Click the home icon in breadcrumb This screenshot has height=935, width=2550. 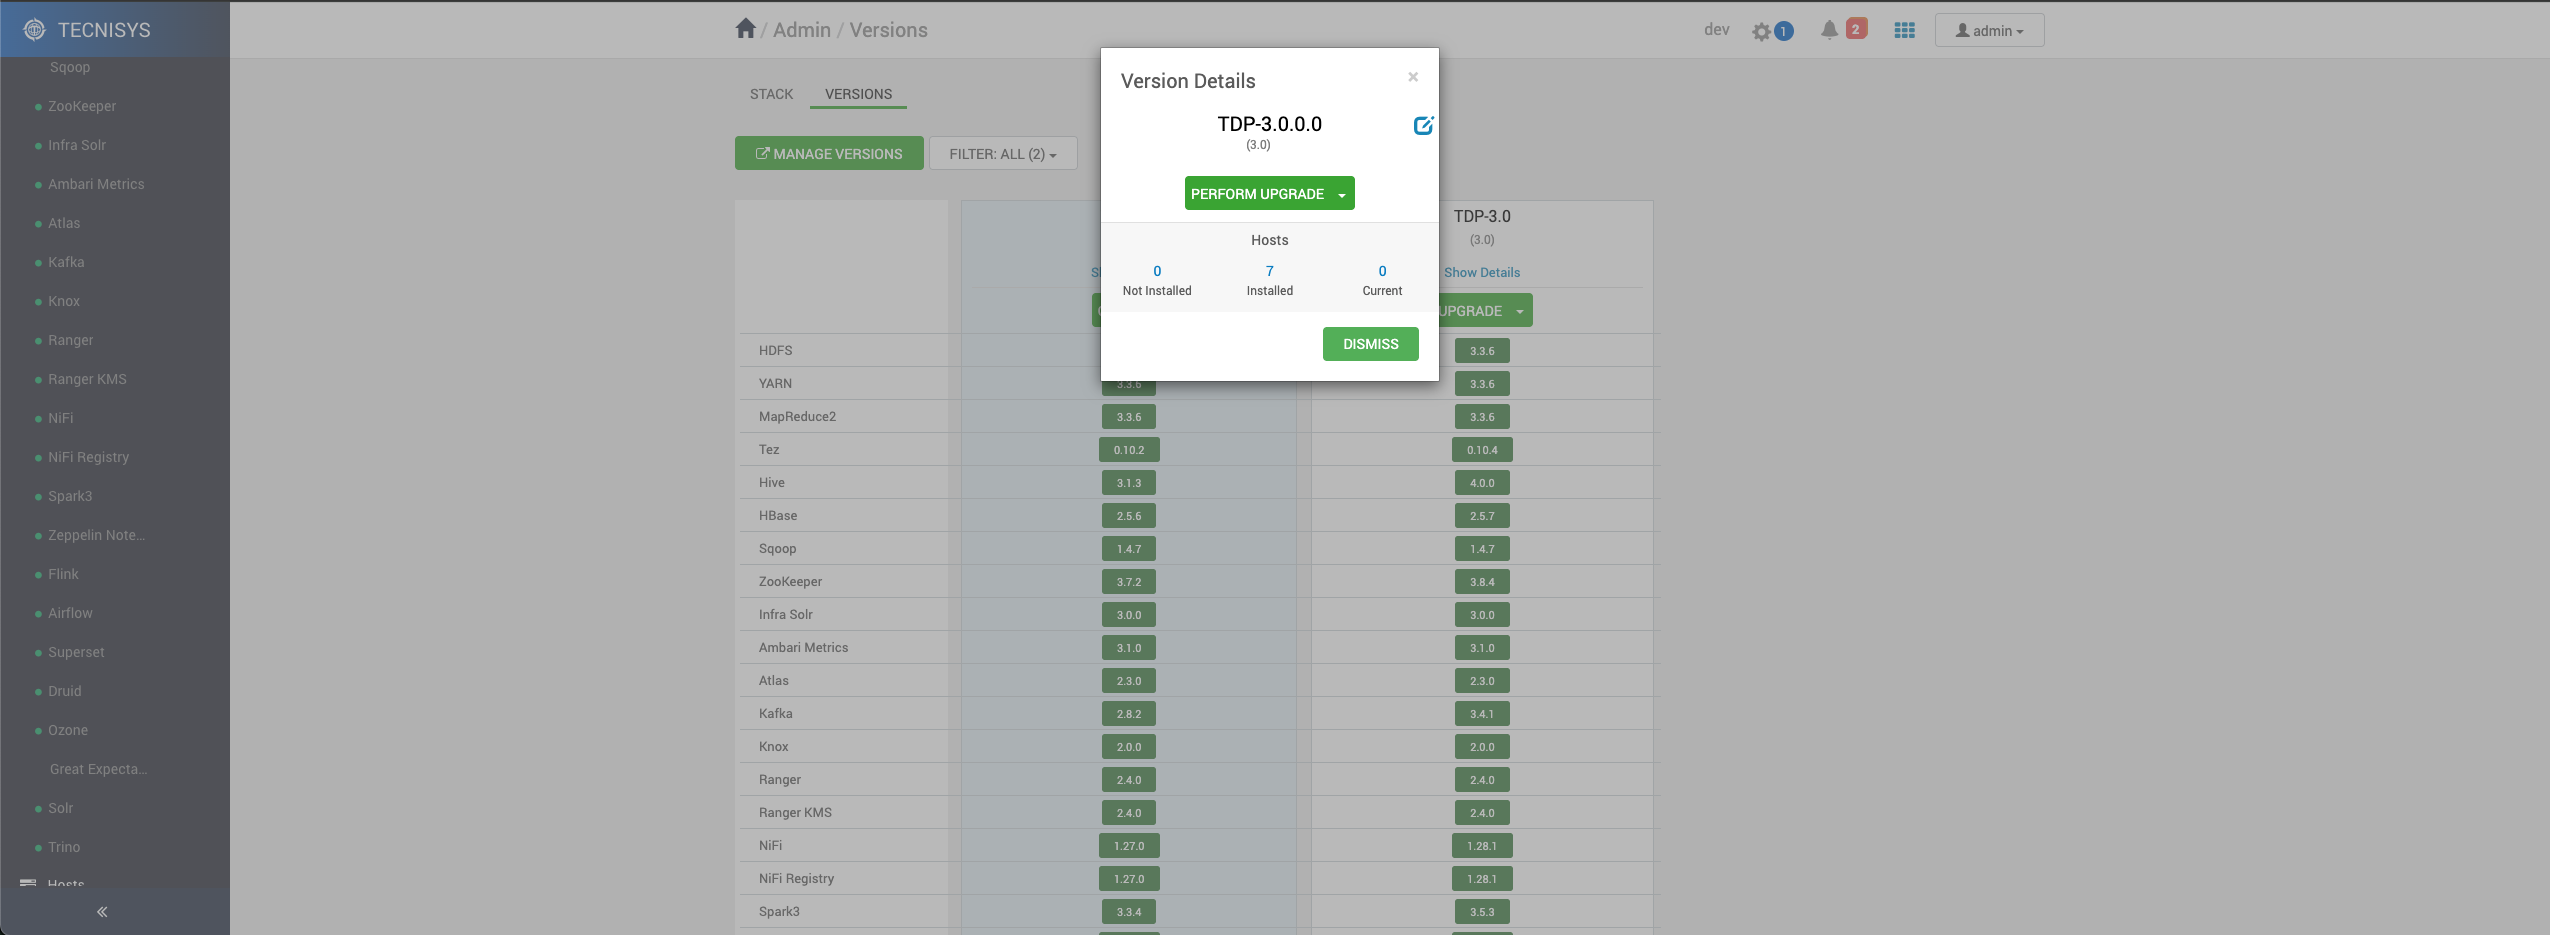745,29
